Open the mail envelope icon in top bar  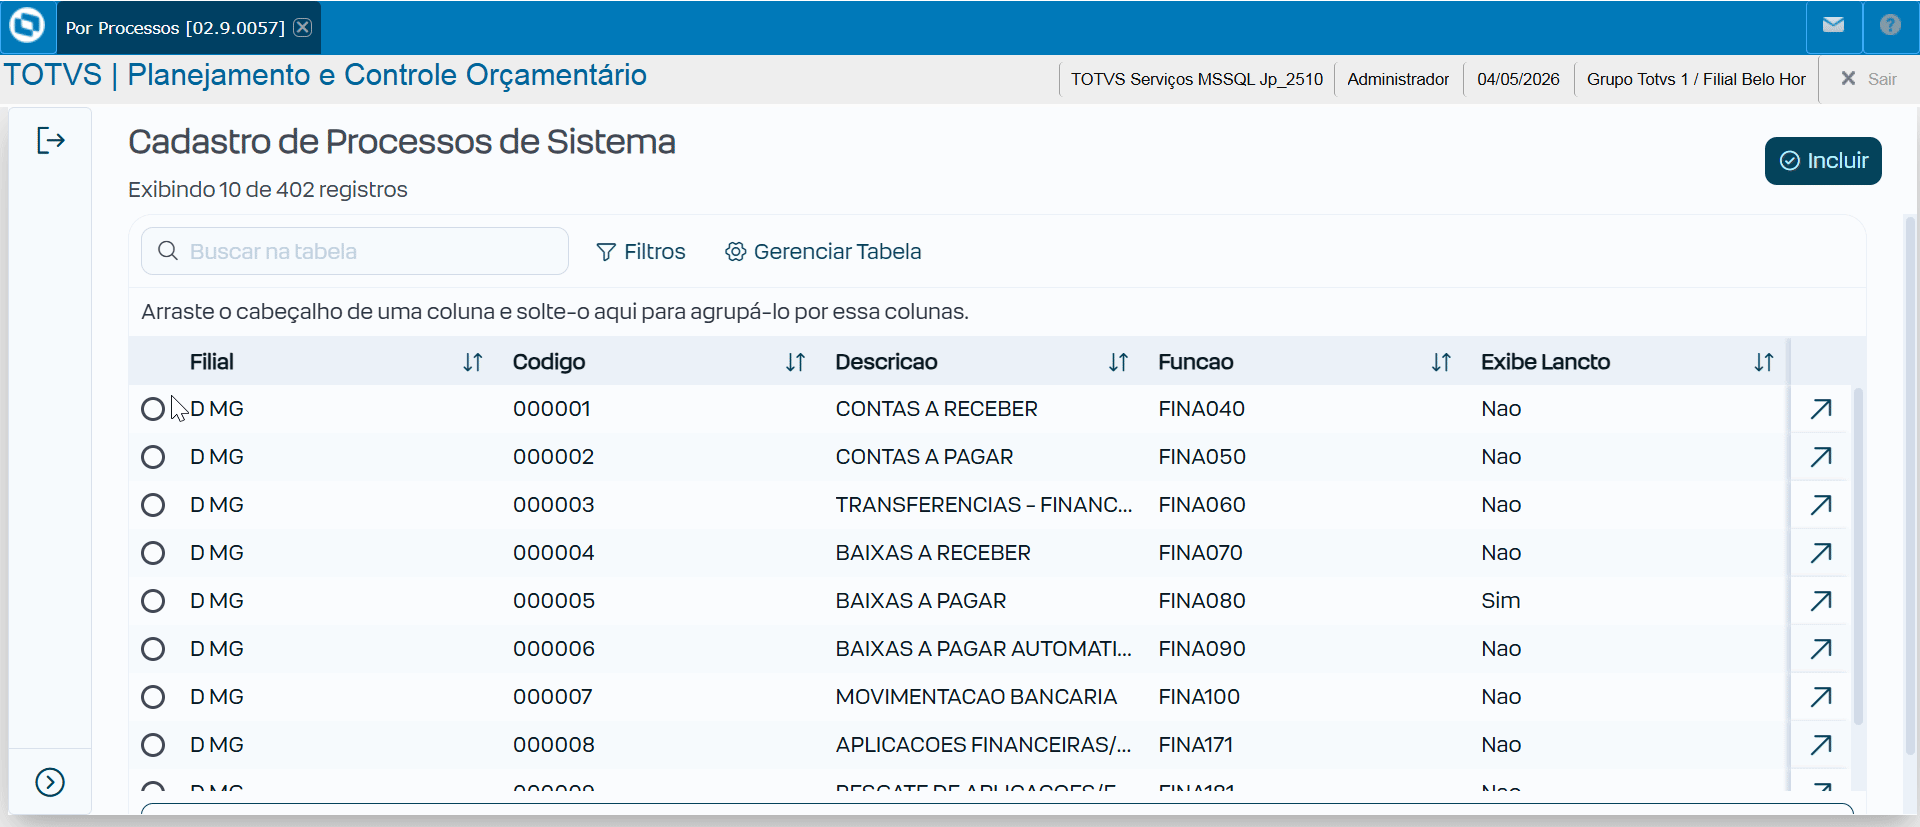1833,25
